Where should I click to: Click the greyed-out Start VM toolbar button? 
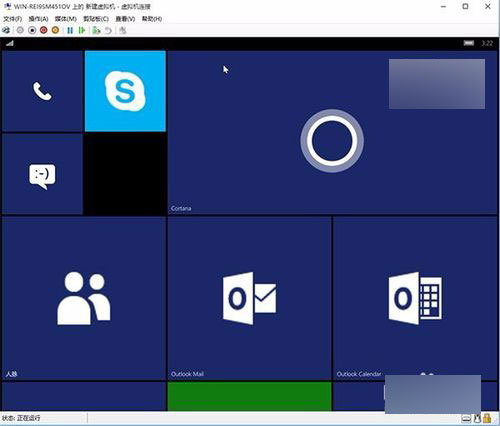pyautogui.click(x=20, y=30)
